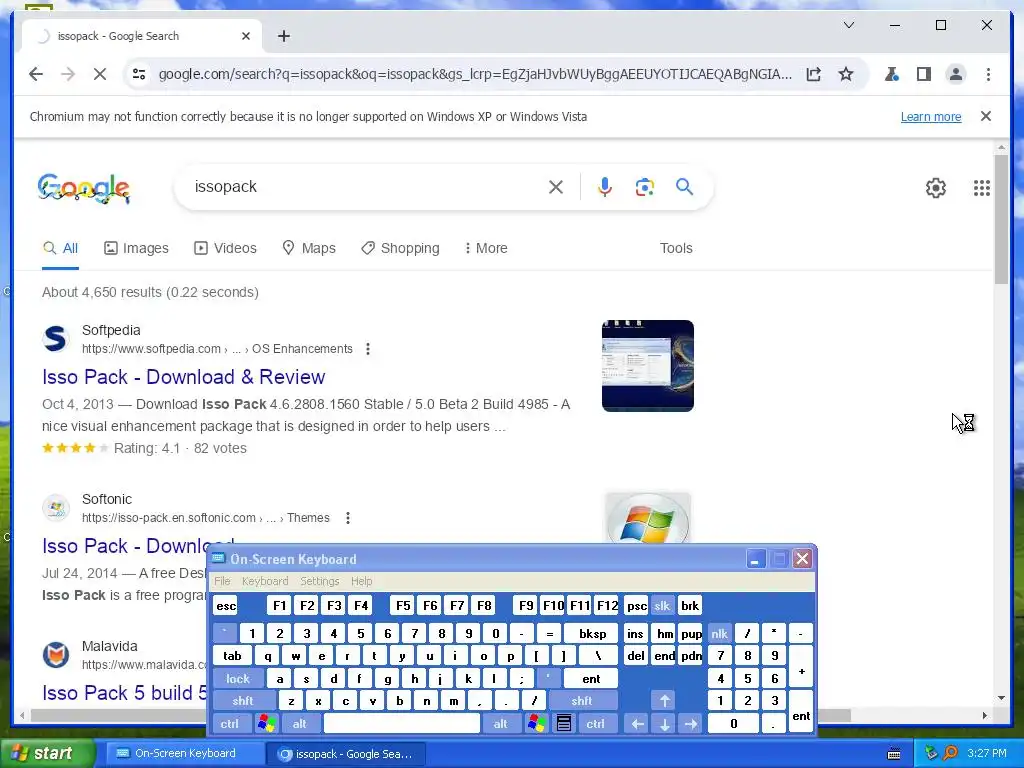Viewport: 1024px width, 768px height.
Task: Open Chrome Labs flask icon
Action: (x=891, y=74)
